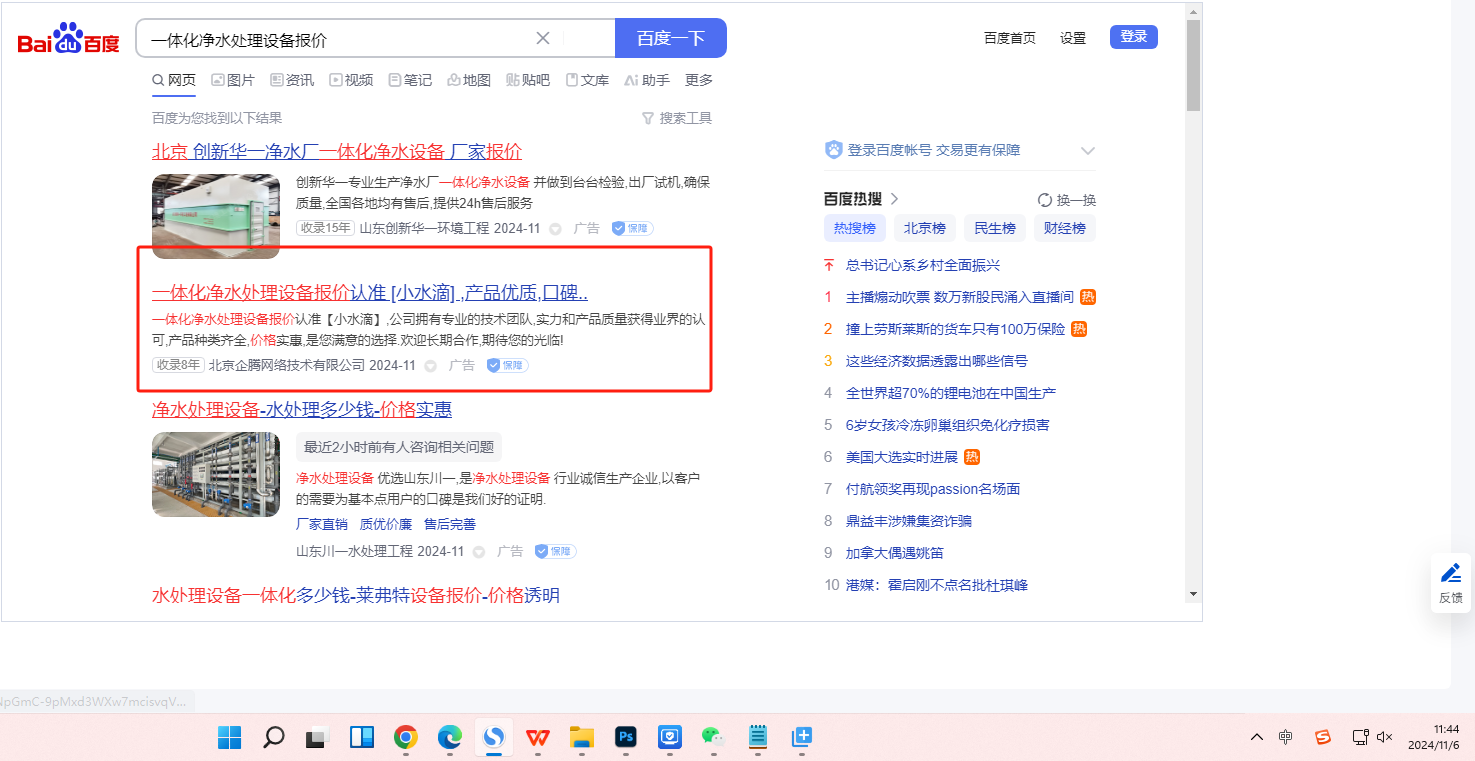Launch WPS Office from the taskbar
1475x761 pixels.
[538, 738]
